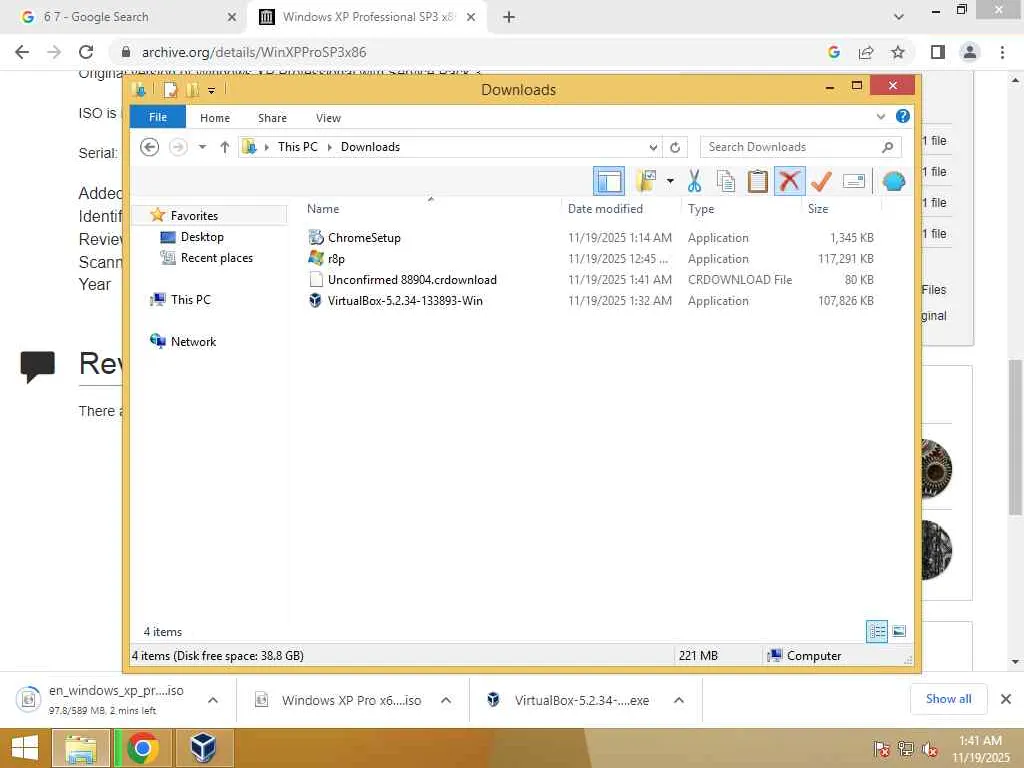The height and width of the screenshot is (768, 1024).
Task: Click the blue shell icon in toolbar
Action: [893, 181]
